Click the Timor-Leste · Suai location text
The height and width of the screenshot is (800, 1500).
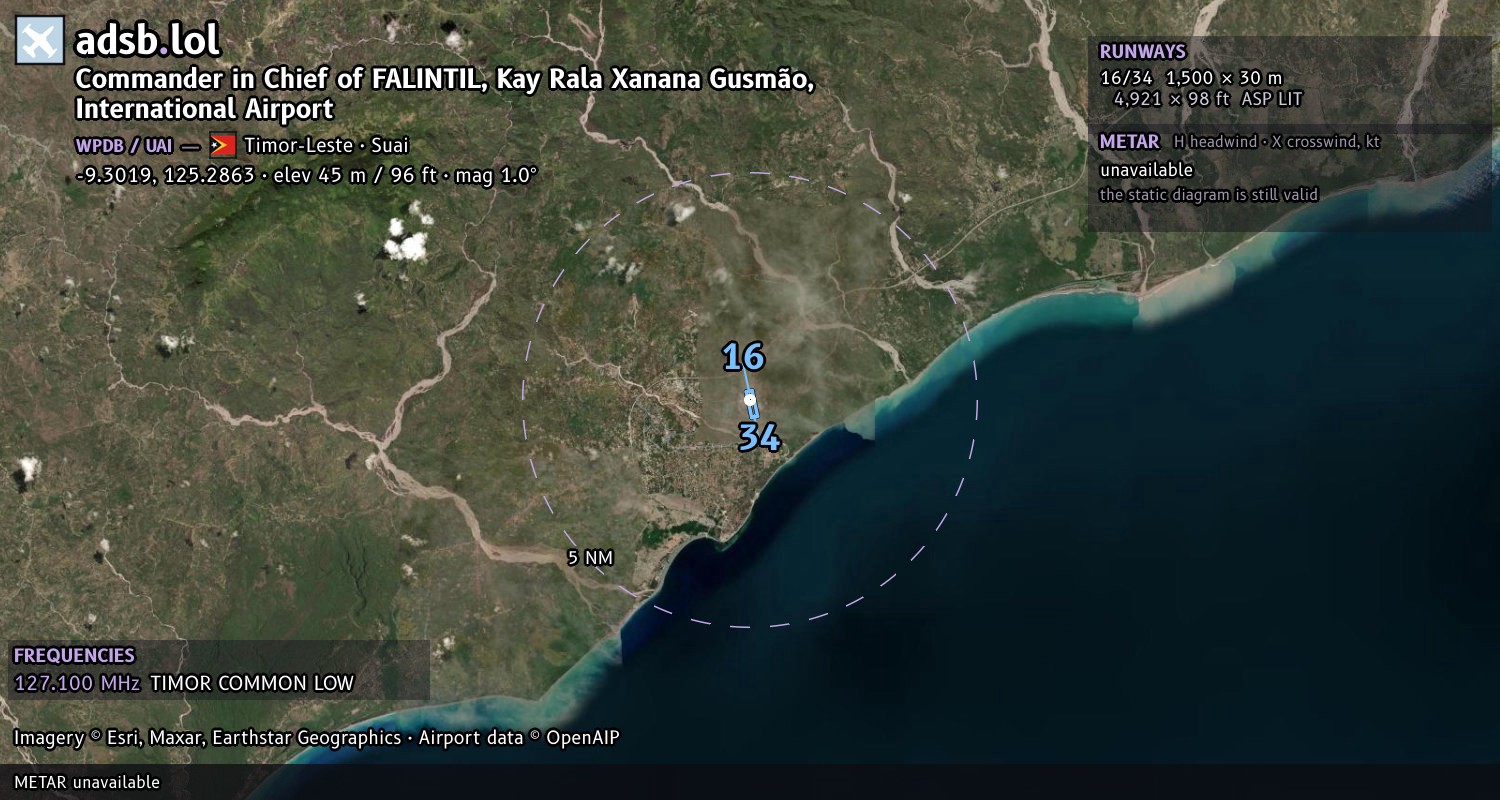pyautogui.click(x=326, y=145)
